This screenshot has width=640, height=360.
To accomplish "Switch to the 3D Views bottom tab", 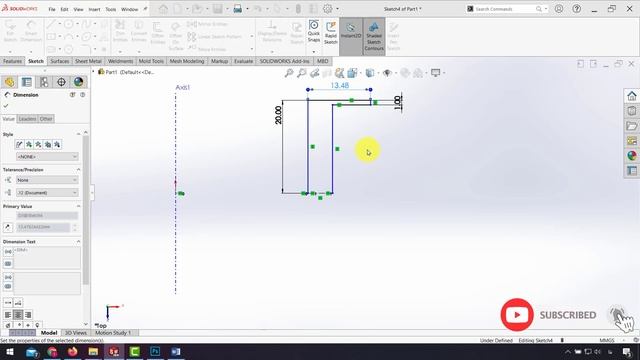I will [x=76, y=333].
